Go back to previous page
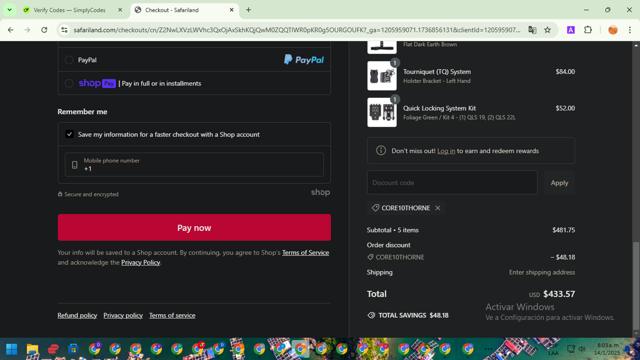 click(x=11, y=30)
